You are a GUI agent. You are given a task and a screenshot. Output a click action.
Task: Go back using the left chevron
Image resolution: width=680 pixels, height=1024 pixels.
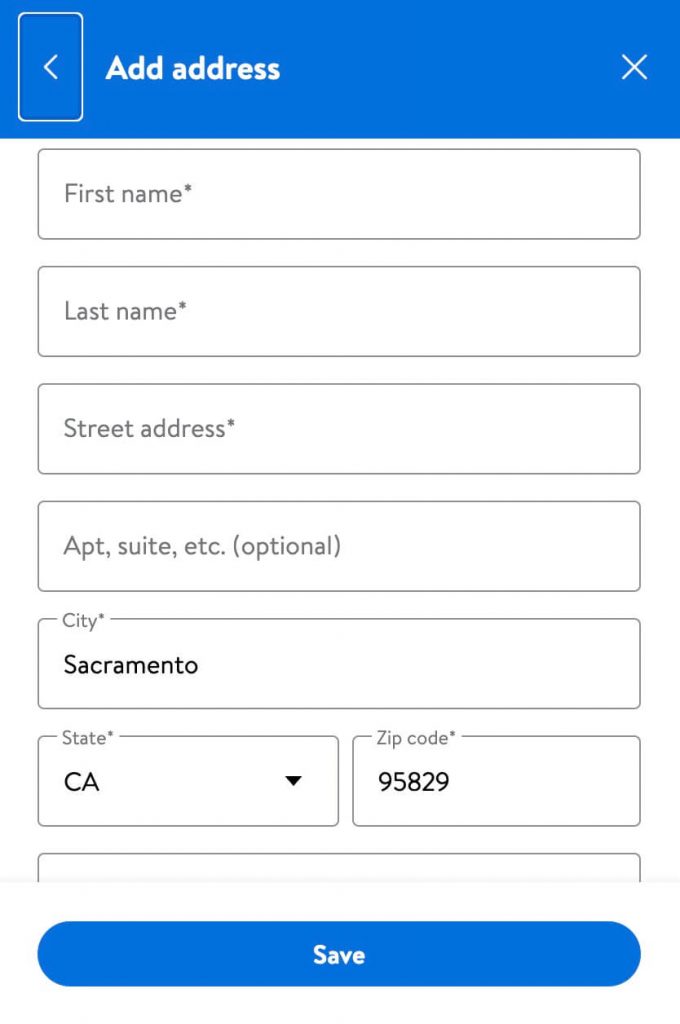point(50,67)
